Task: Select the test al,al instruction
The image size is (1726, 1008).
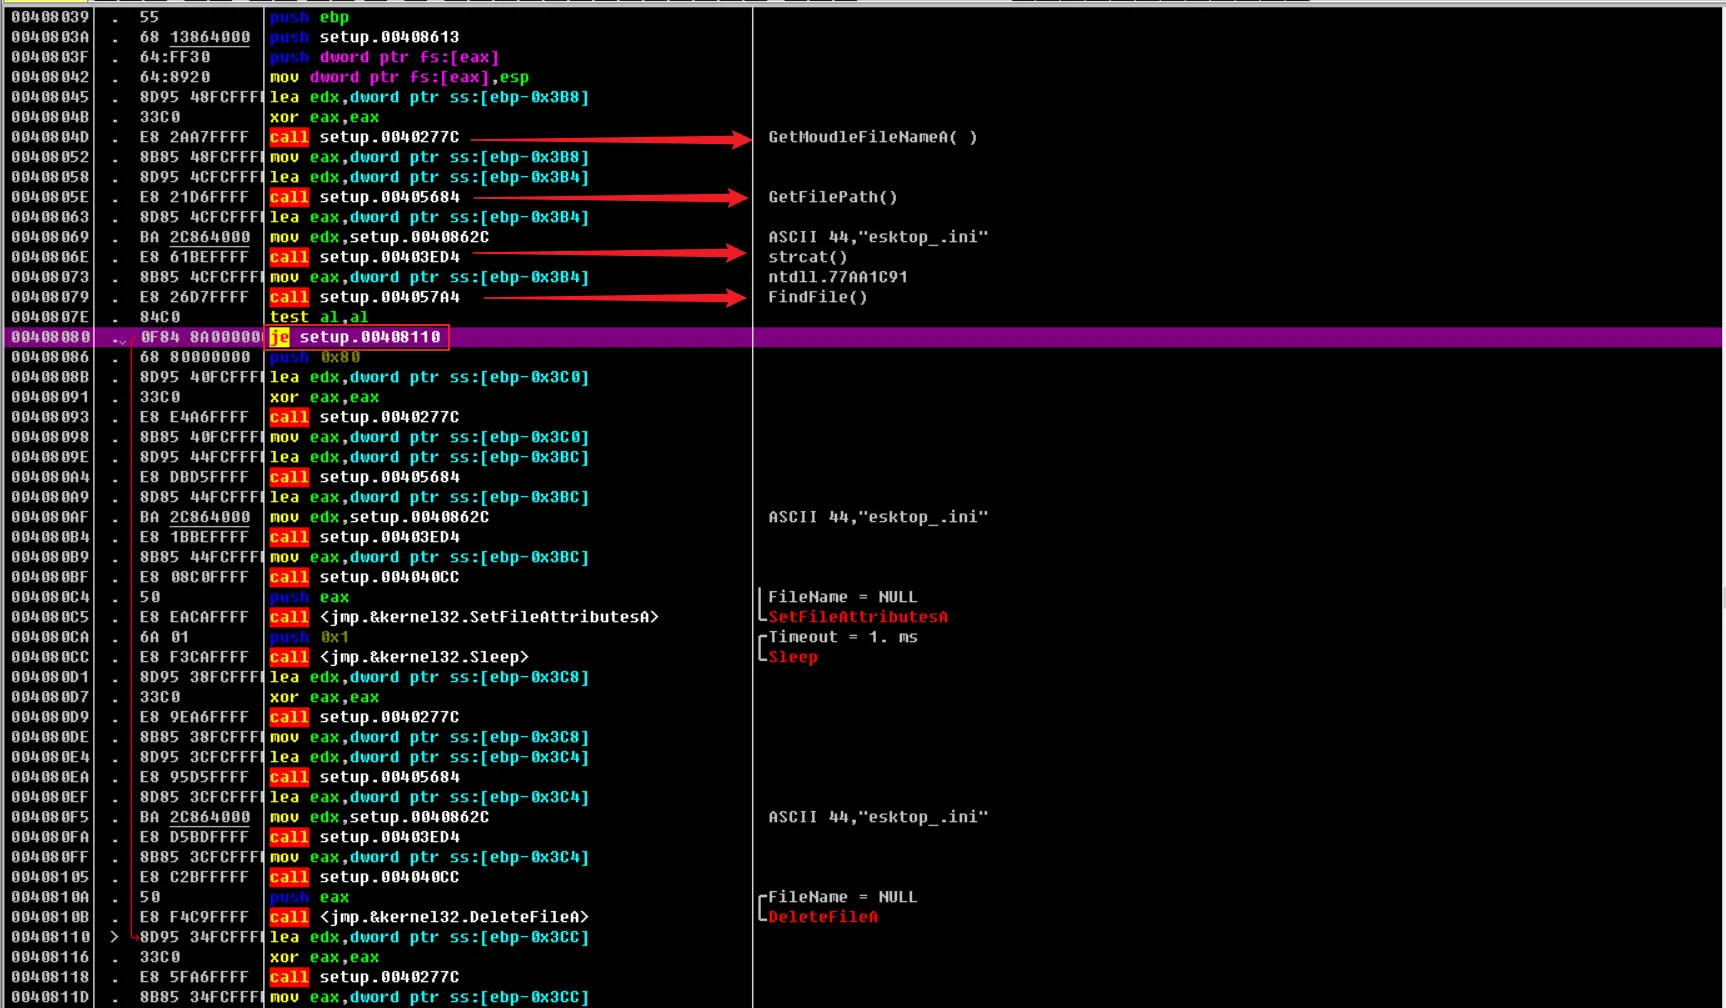Action: pos(319,317)
